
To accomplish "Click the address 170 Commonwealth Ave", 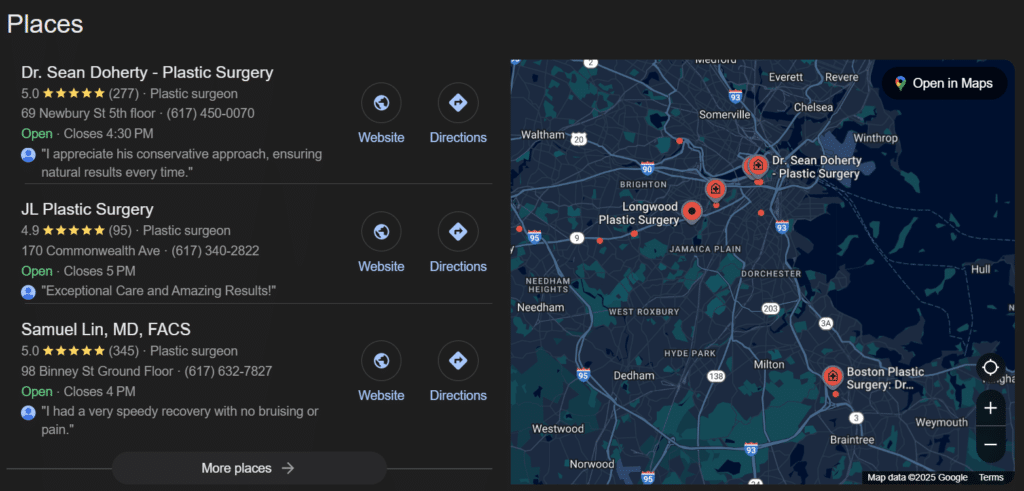I will (x=90, y=251).
